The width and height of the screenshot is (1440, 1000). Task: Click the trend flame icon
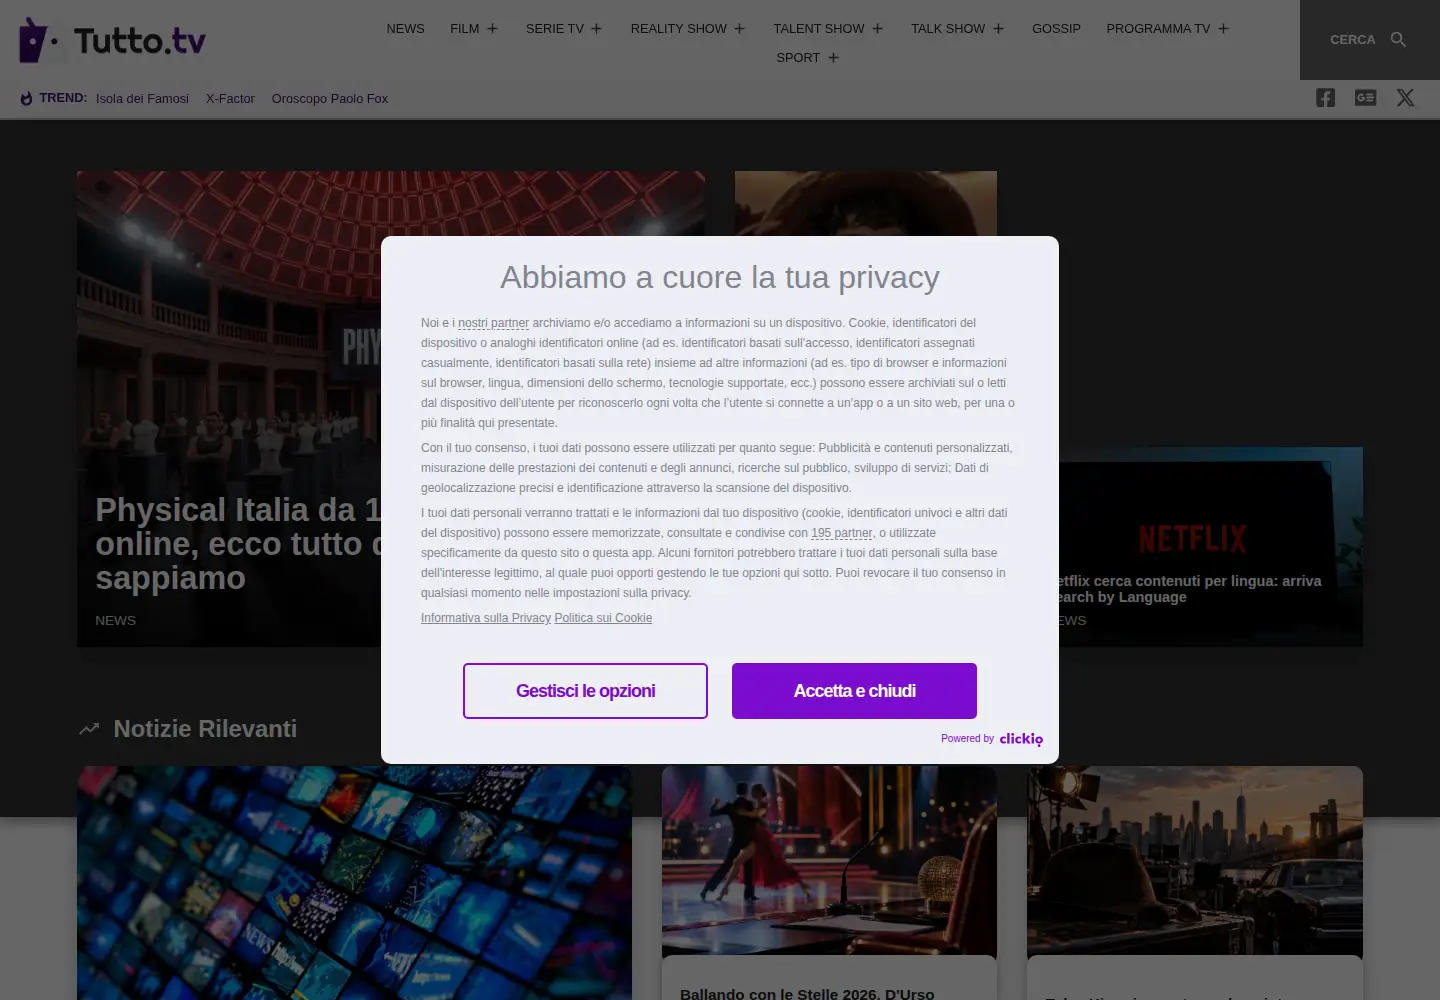(x=26, y=98)
